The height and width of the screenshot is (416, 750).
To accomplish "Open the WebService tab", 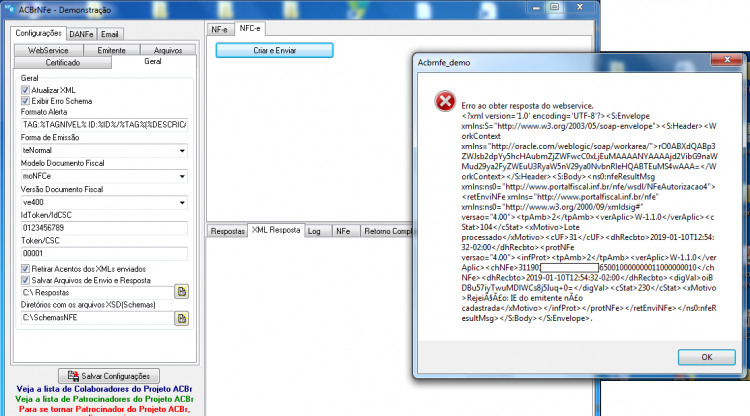I will (x=48, y=50).
